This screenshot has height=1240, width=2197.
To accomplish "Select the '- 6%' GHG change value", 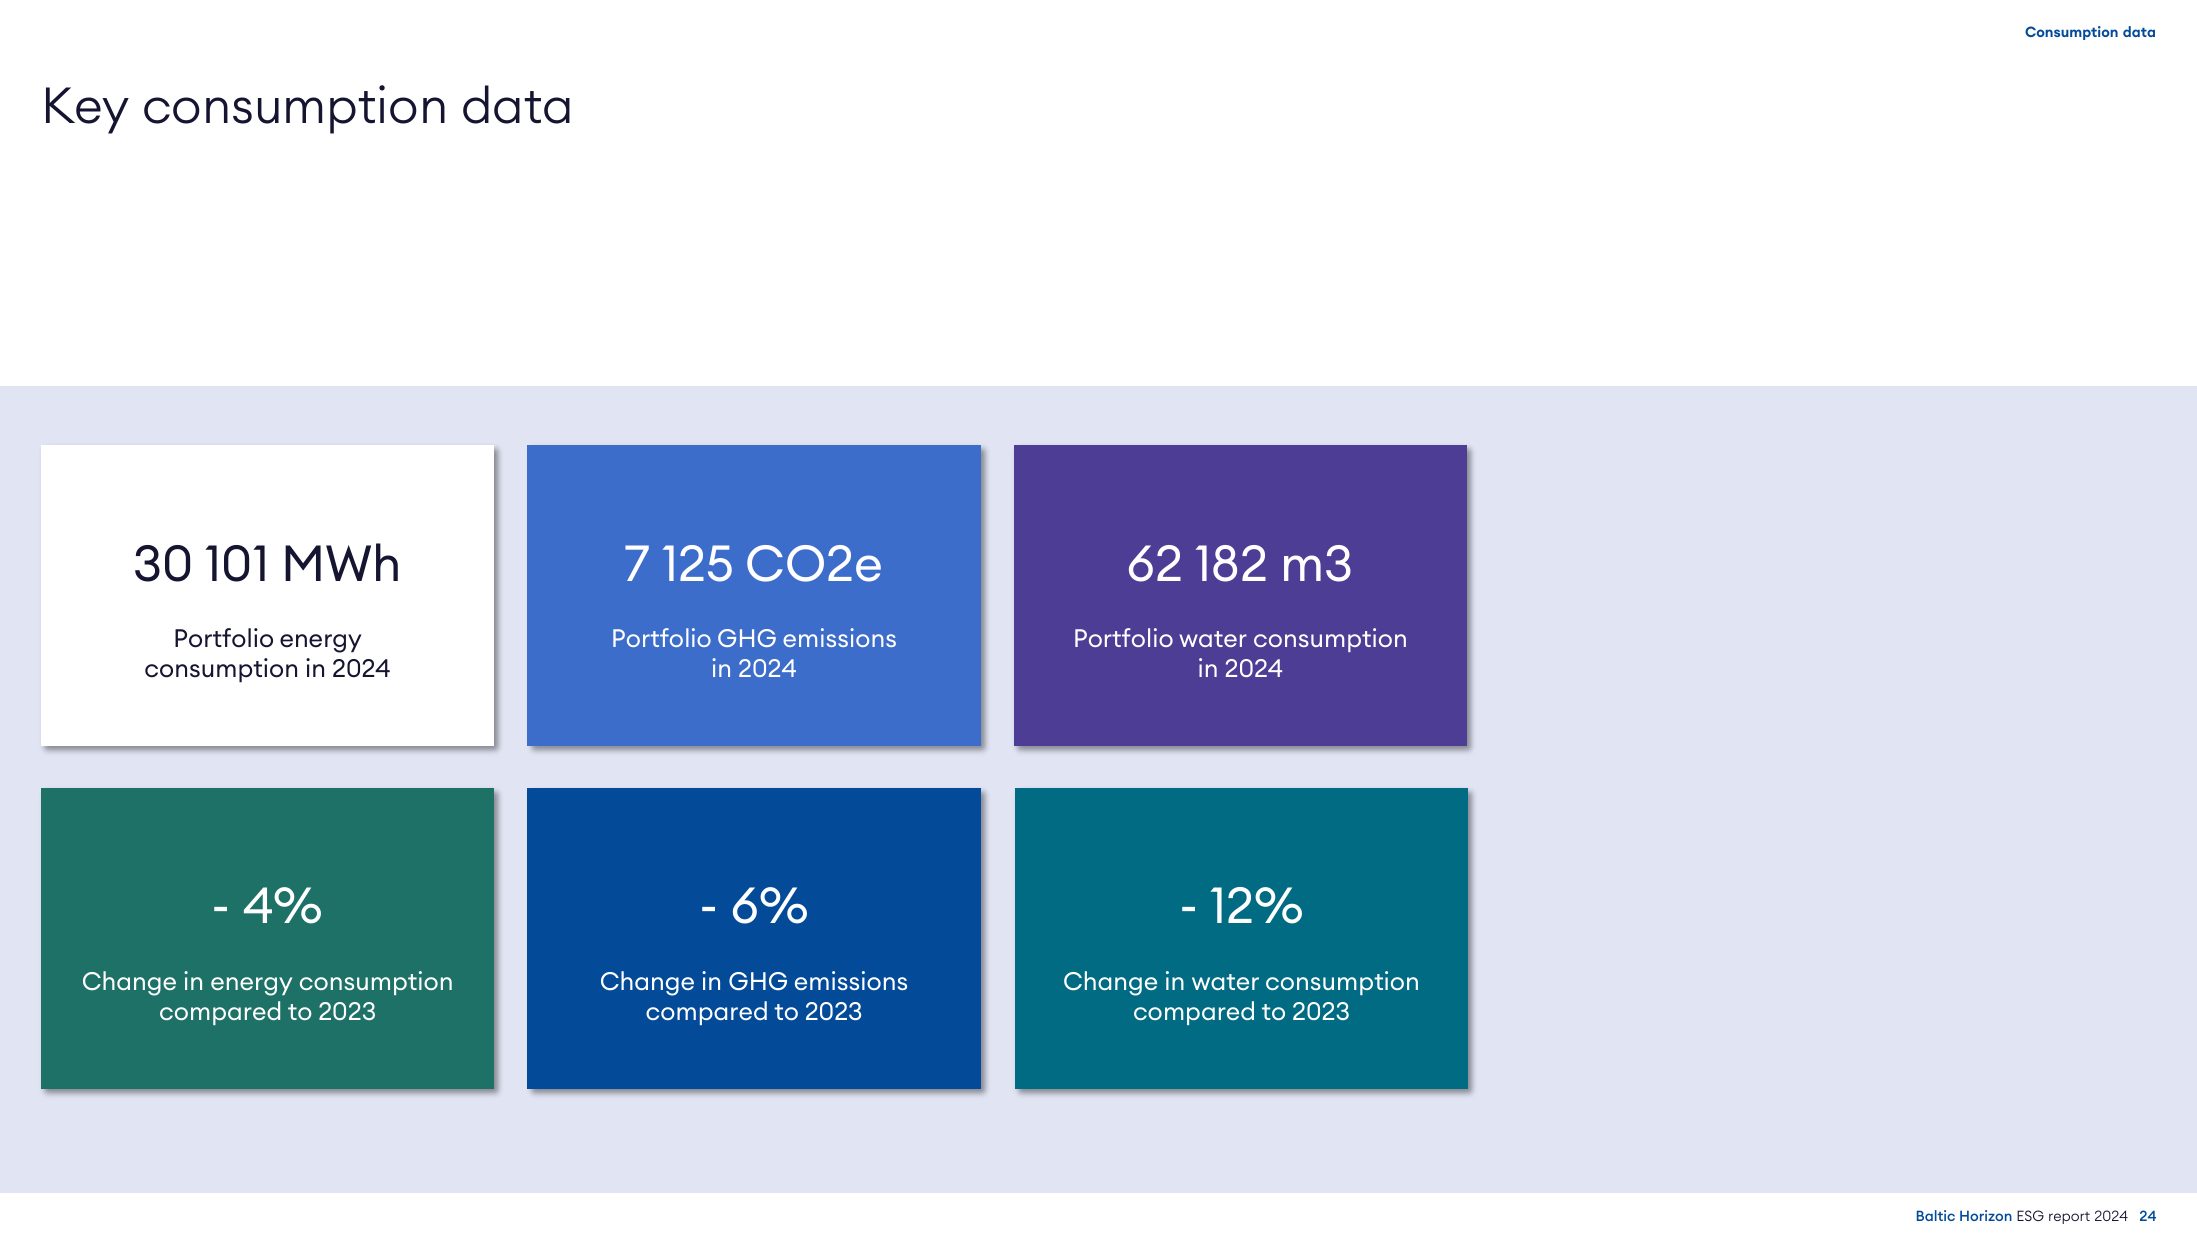I will pos(753,906).
